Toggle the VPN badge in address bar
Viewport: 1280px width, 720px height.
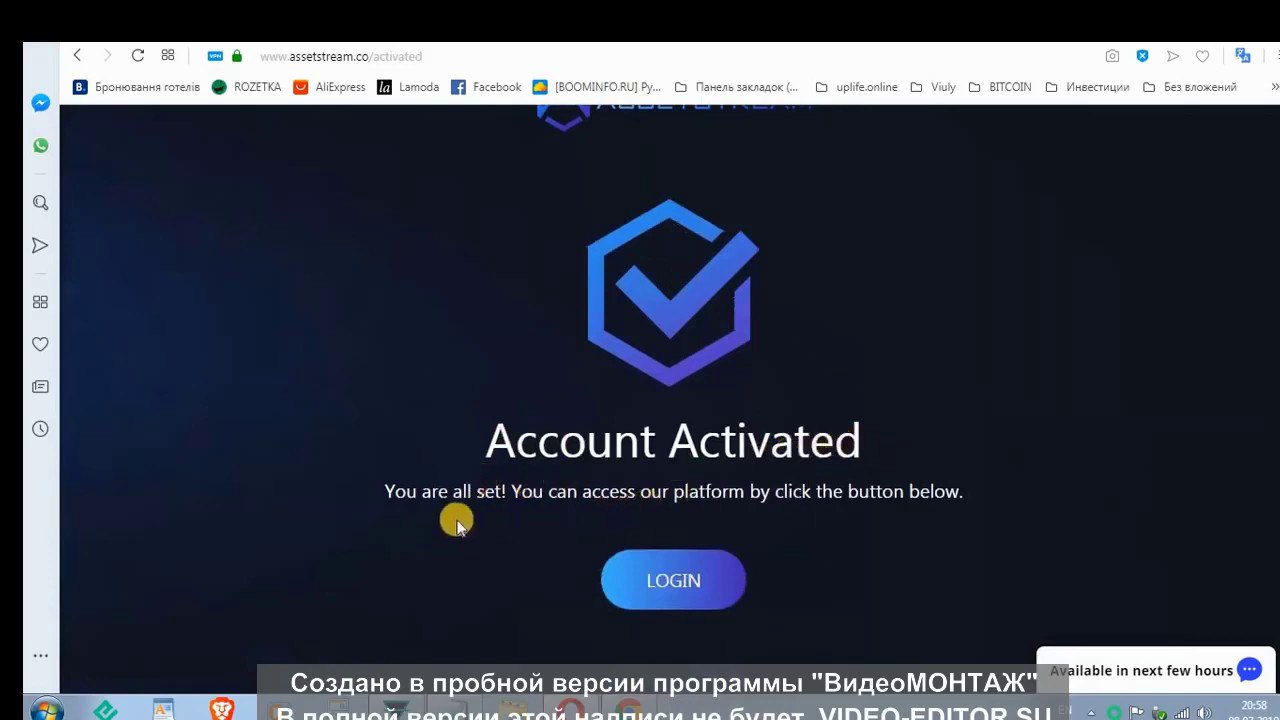pyautogui.click(x=214, y=56)
